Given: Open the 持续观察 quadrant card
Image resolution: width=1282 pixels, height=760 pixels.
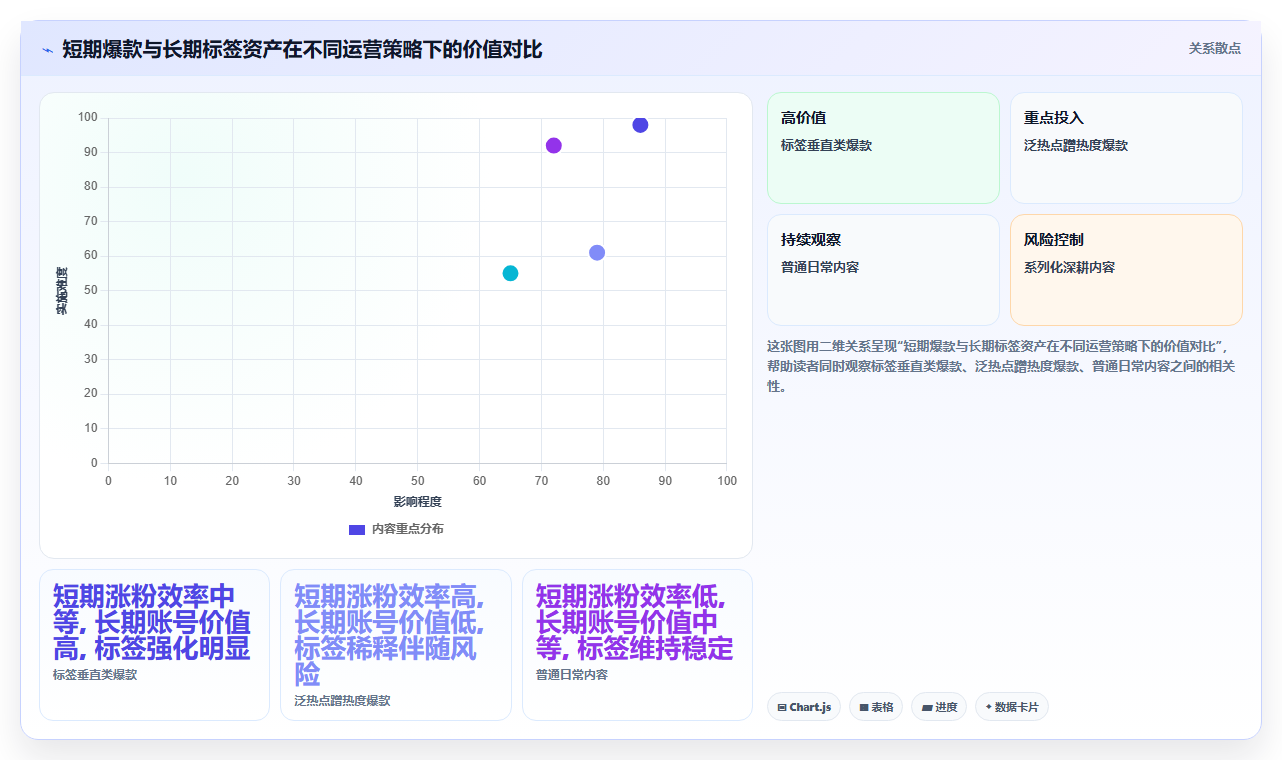Looking at the screenshot, I should coord(883,270).
